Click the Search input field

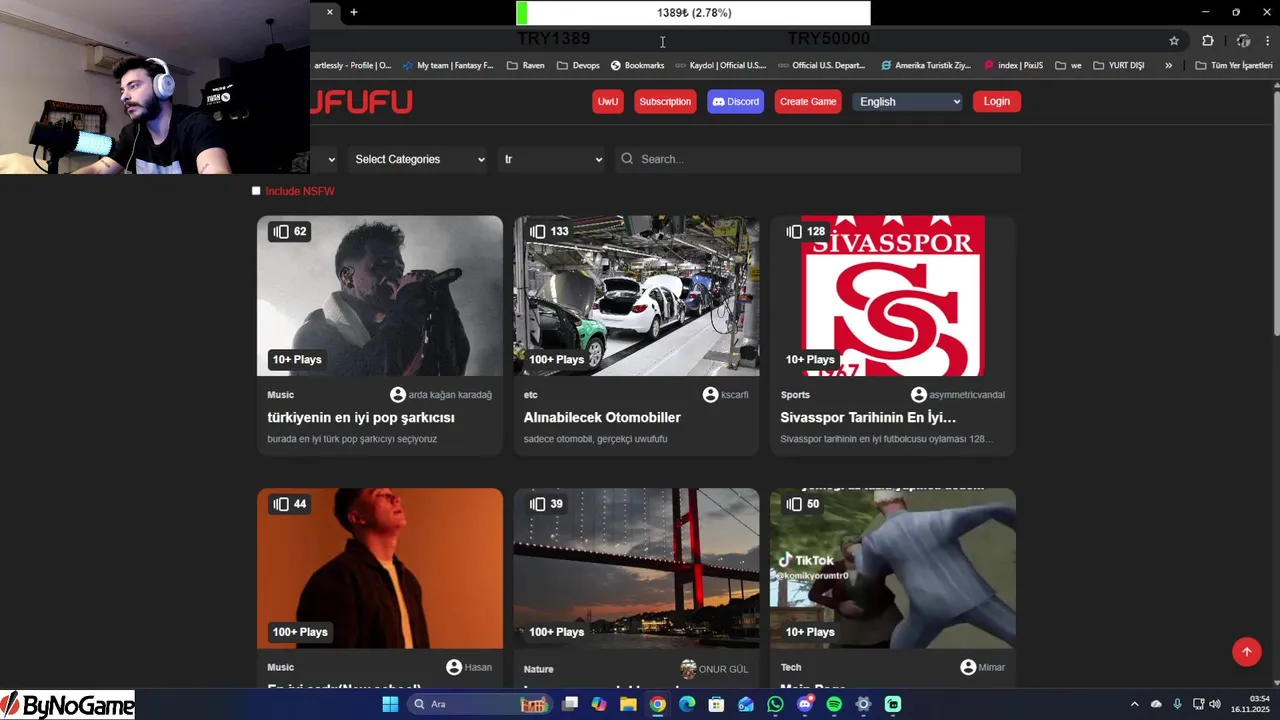click(818, 159)
